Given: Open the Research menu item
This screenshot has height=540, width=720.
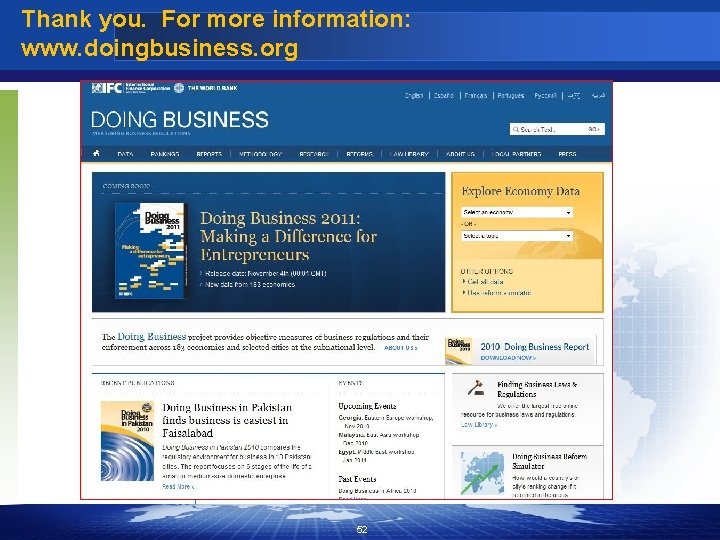Looking at the screenshot, I should [314, 154].
